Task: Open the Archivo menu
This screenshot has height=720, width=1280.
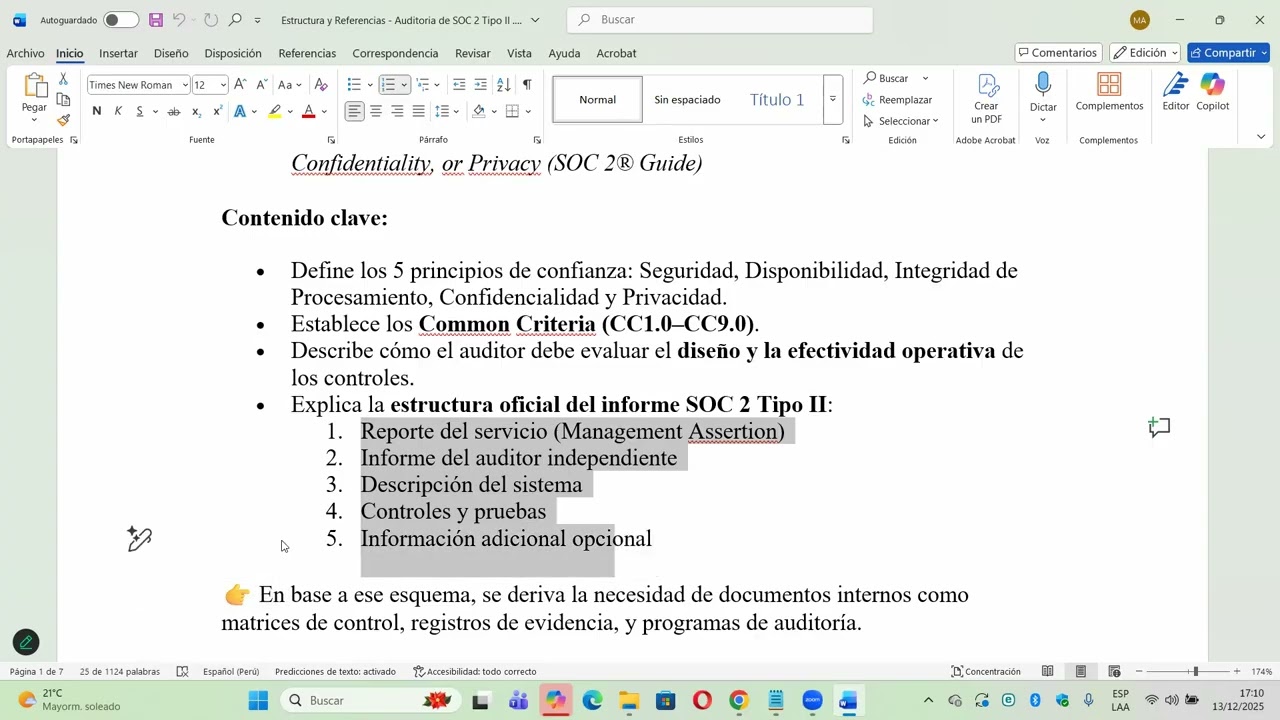Action: tap(25, 53)
